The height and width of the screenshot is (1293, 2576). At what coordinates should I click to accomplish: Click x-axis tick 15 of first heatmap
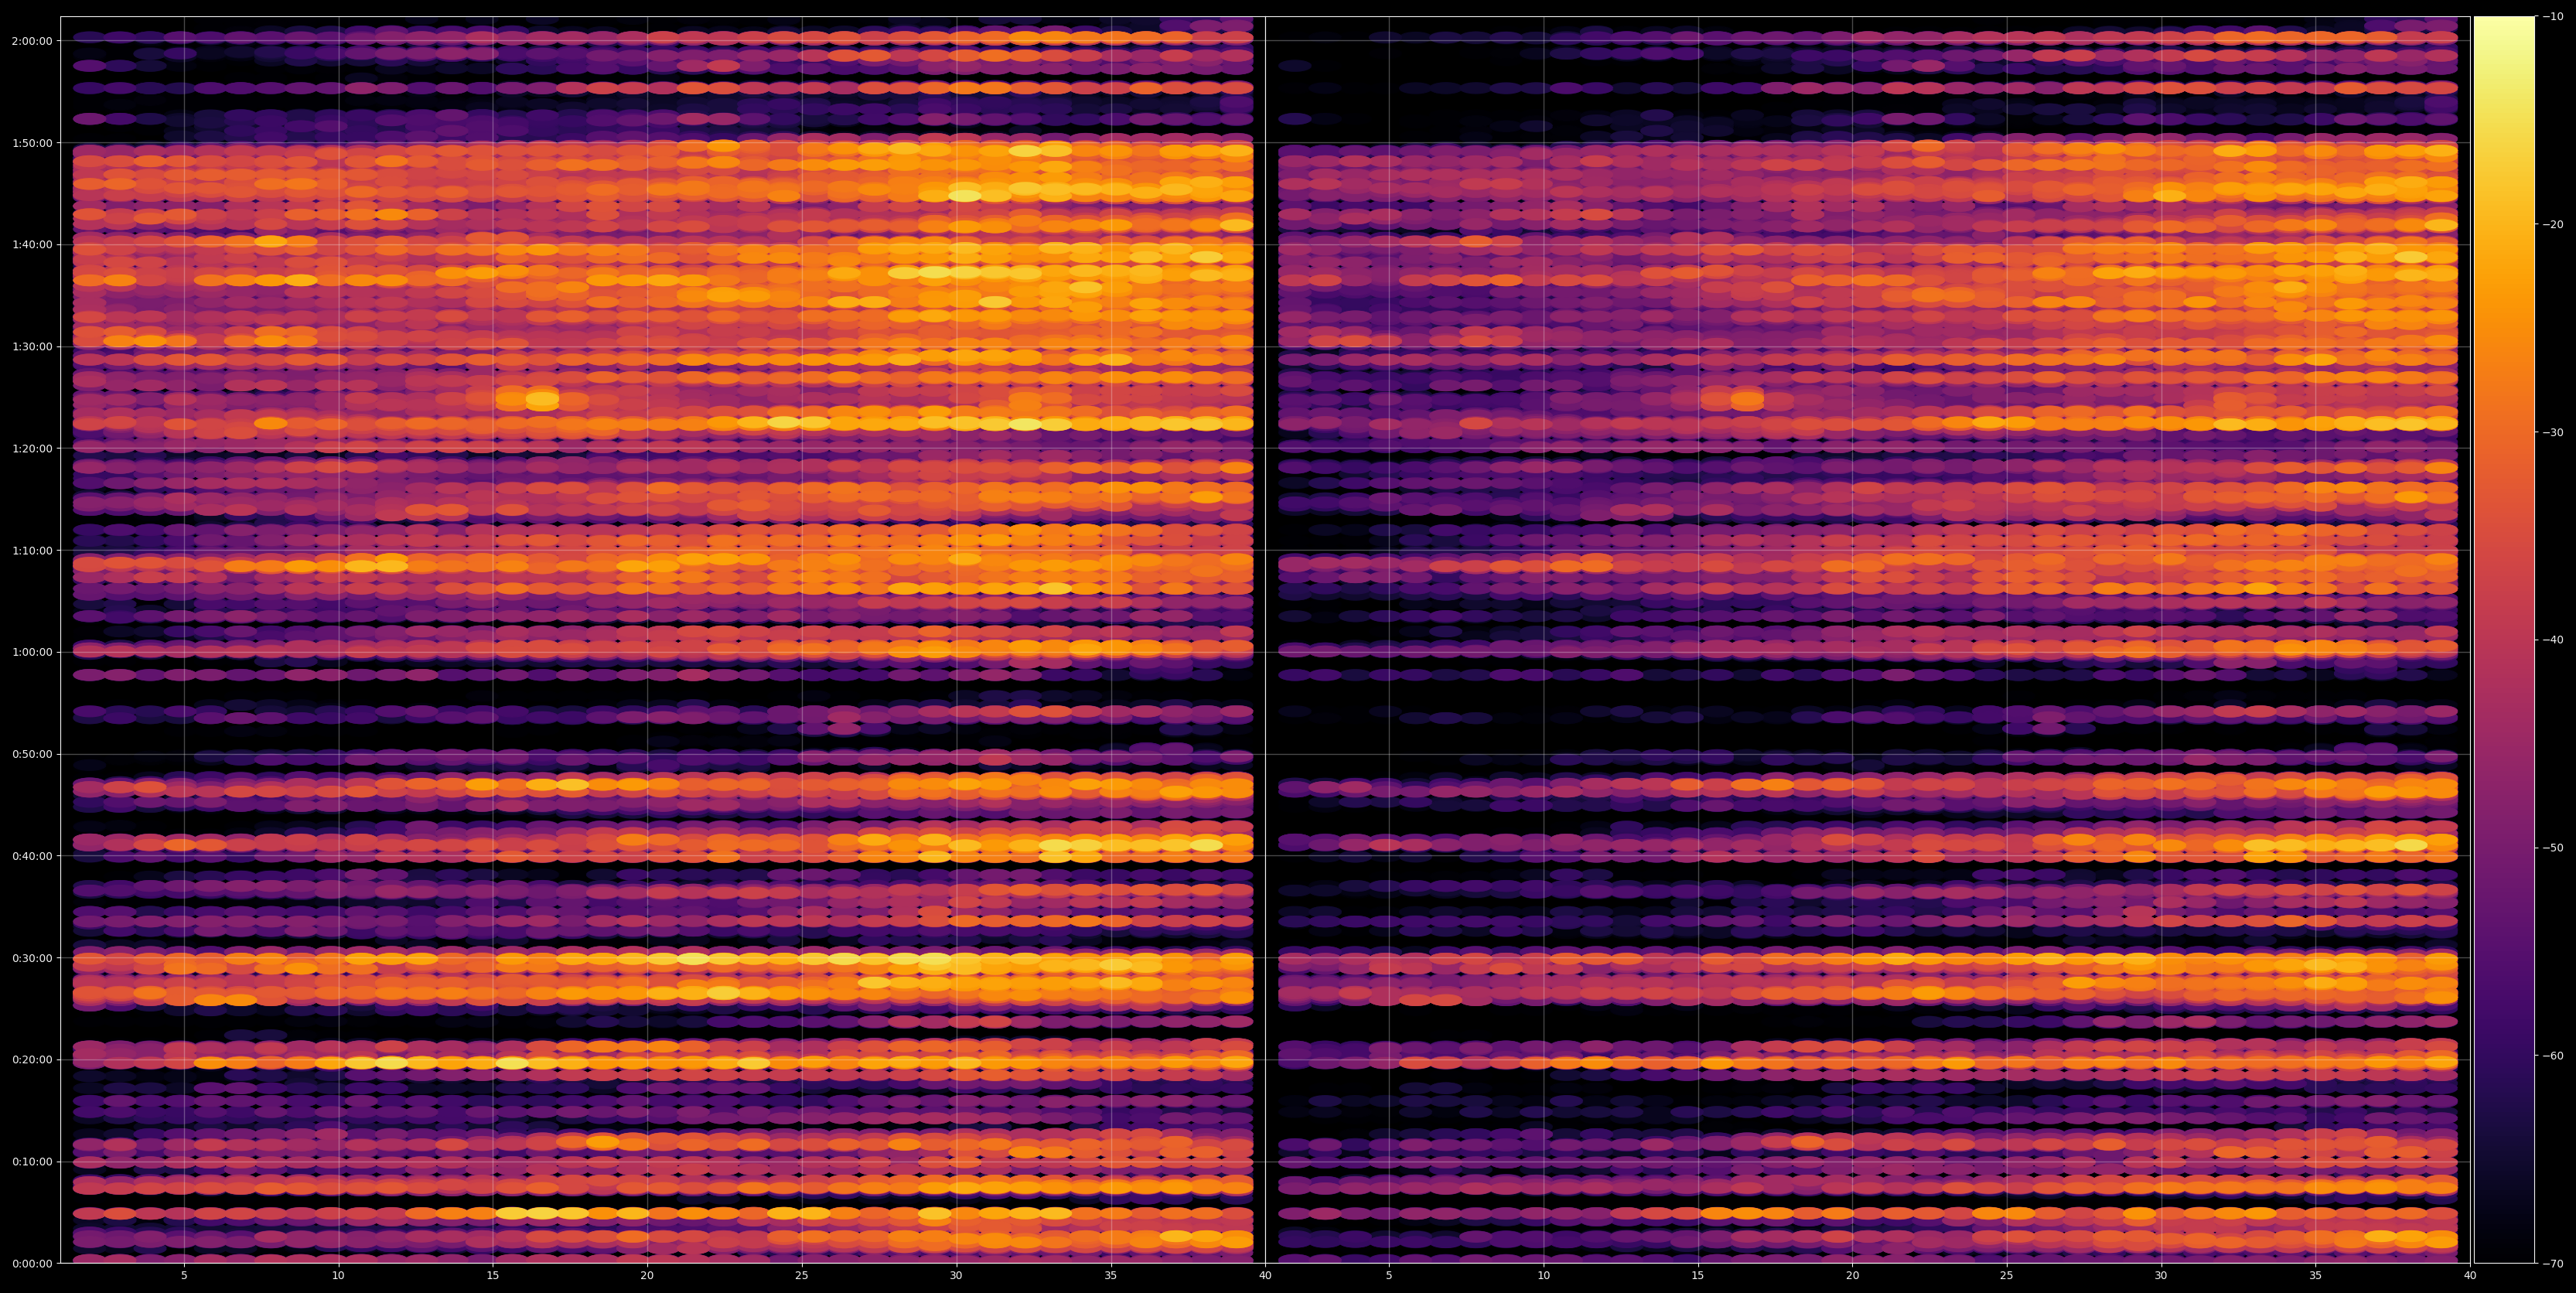pyautogui.click(x=493, y=1276)
